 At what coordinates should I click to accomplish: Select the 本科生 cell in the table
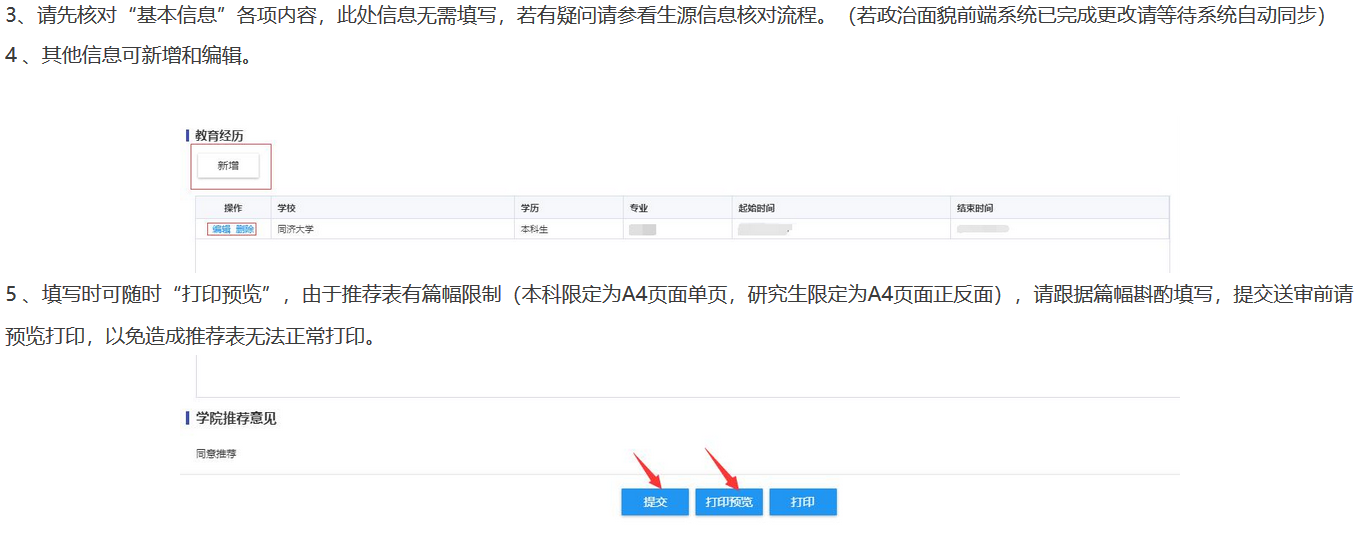(535, 229)
